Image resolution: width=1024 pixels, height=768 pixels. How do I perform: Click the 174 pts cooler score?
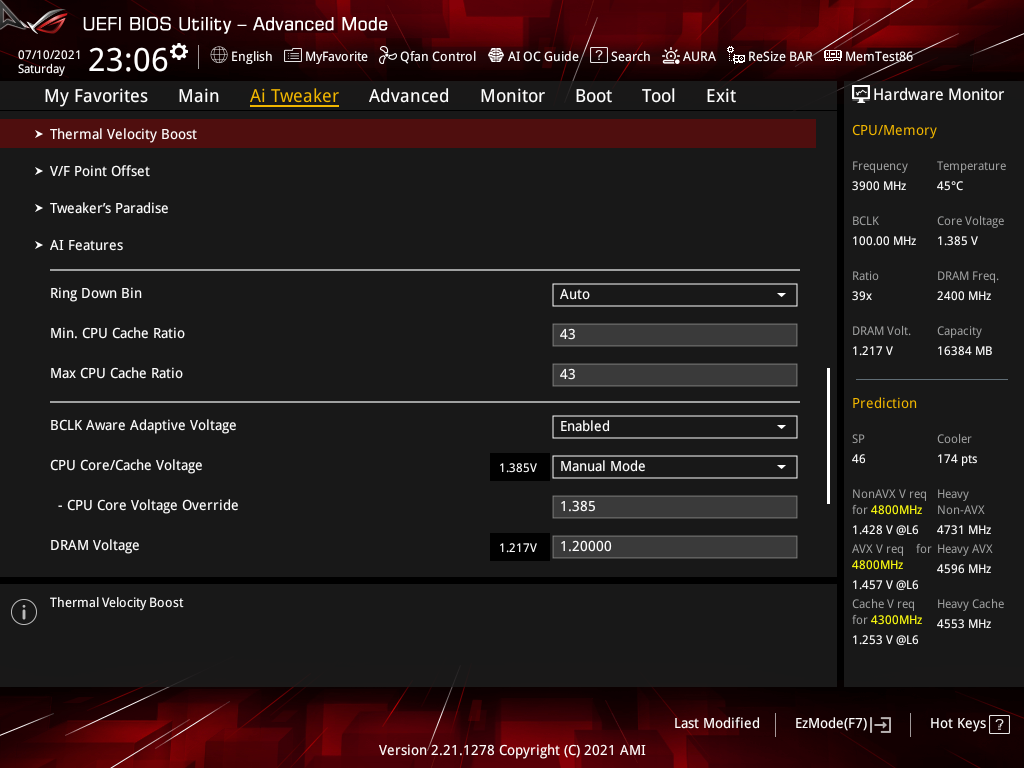[957, 459]
